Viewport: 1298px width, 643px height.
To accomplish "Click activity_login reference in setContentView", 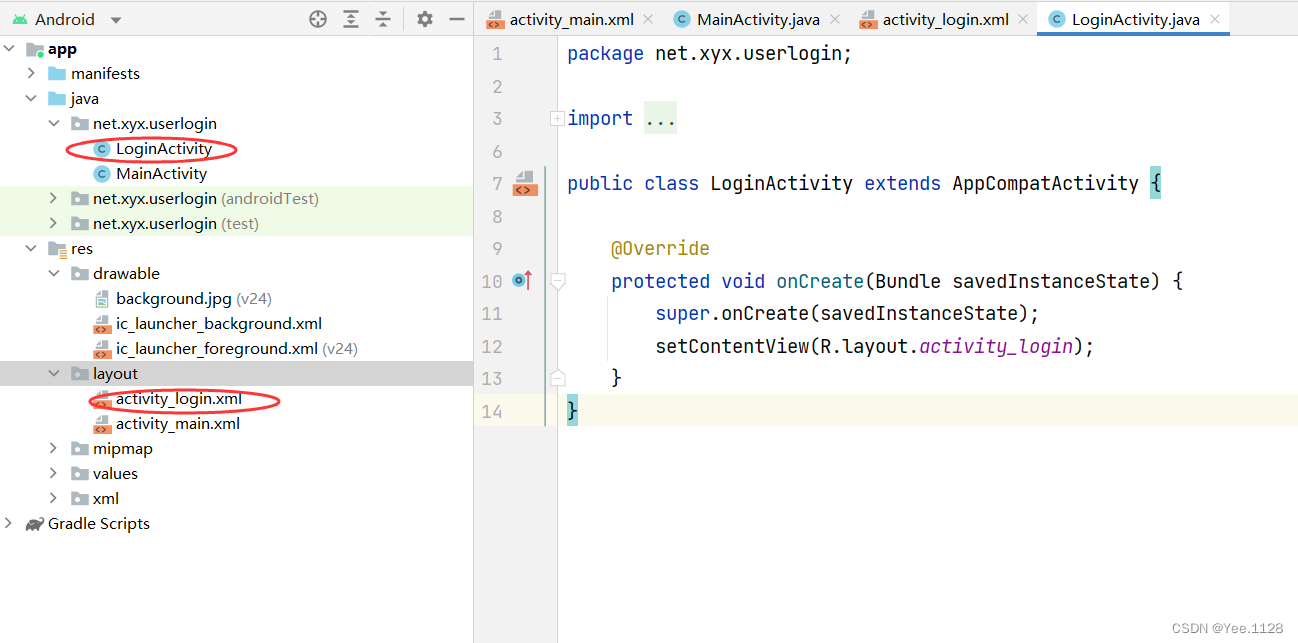I will [x=996, y=346].
